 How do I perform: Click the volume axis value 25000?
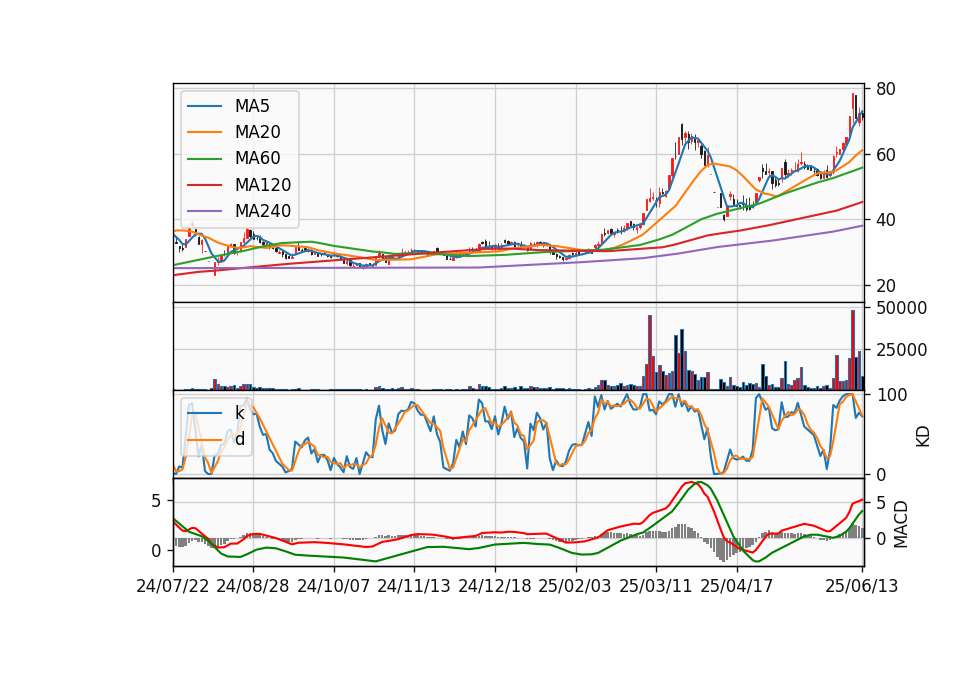point(901,350)
